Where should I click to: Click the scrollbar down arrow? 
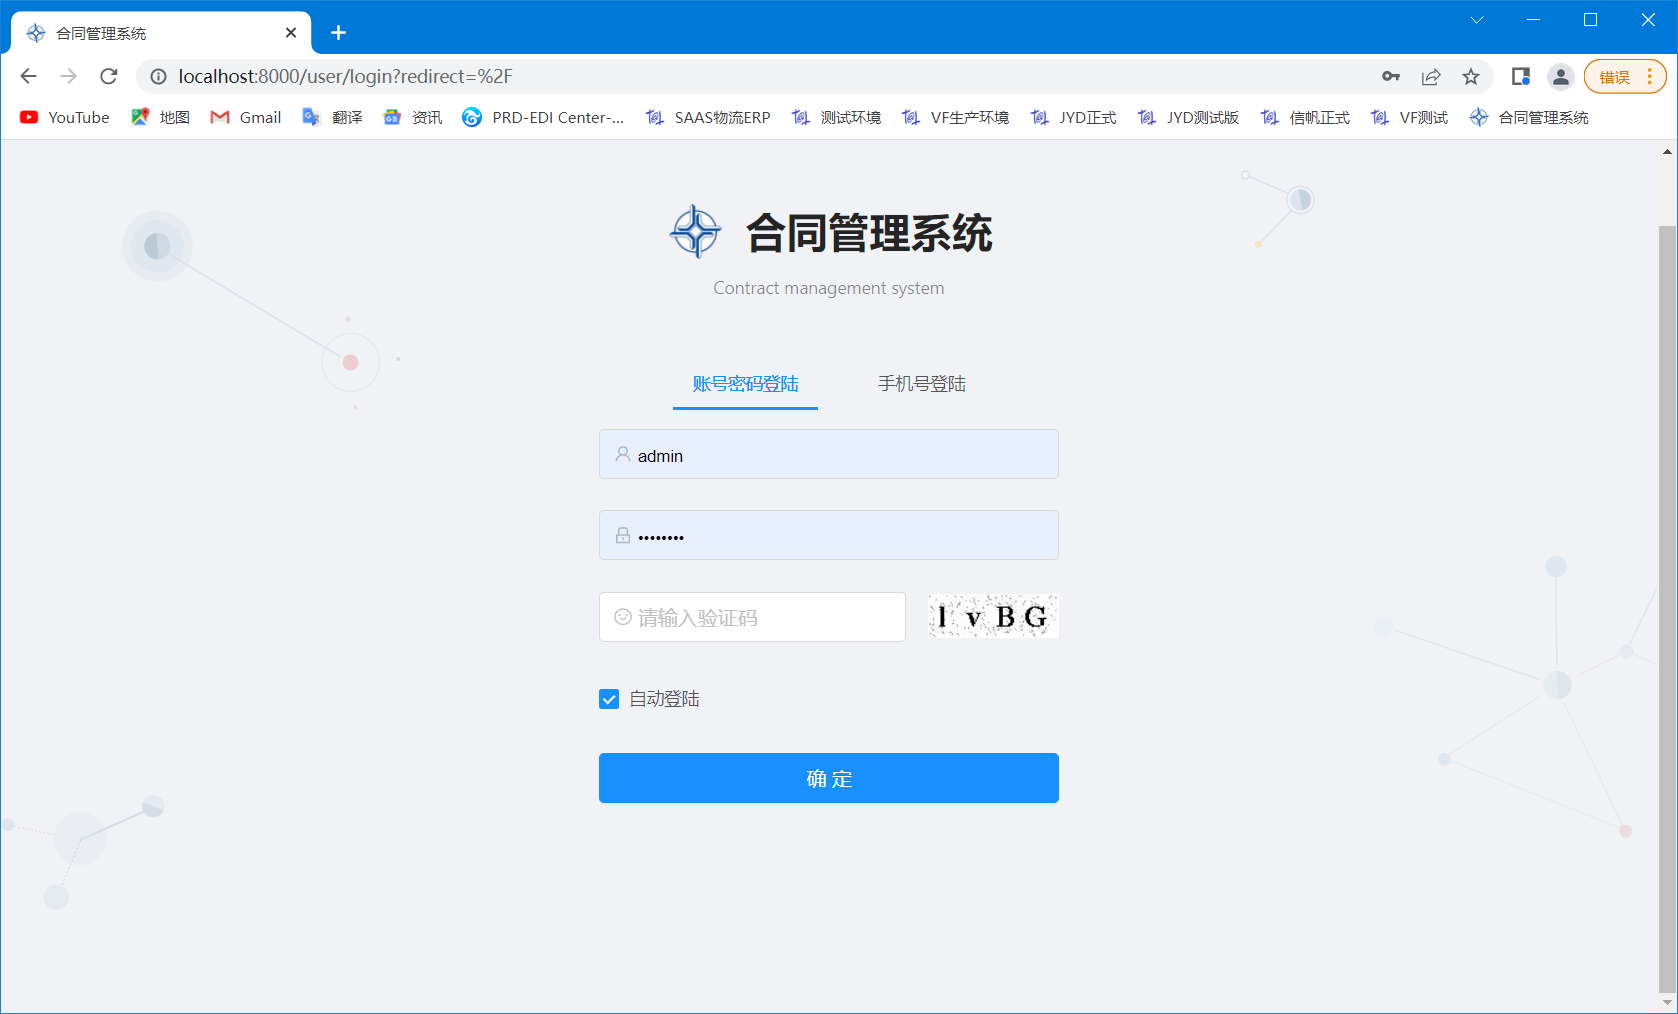click(1666, 1002)
